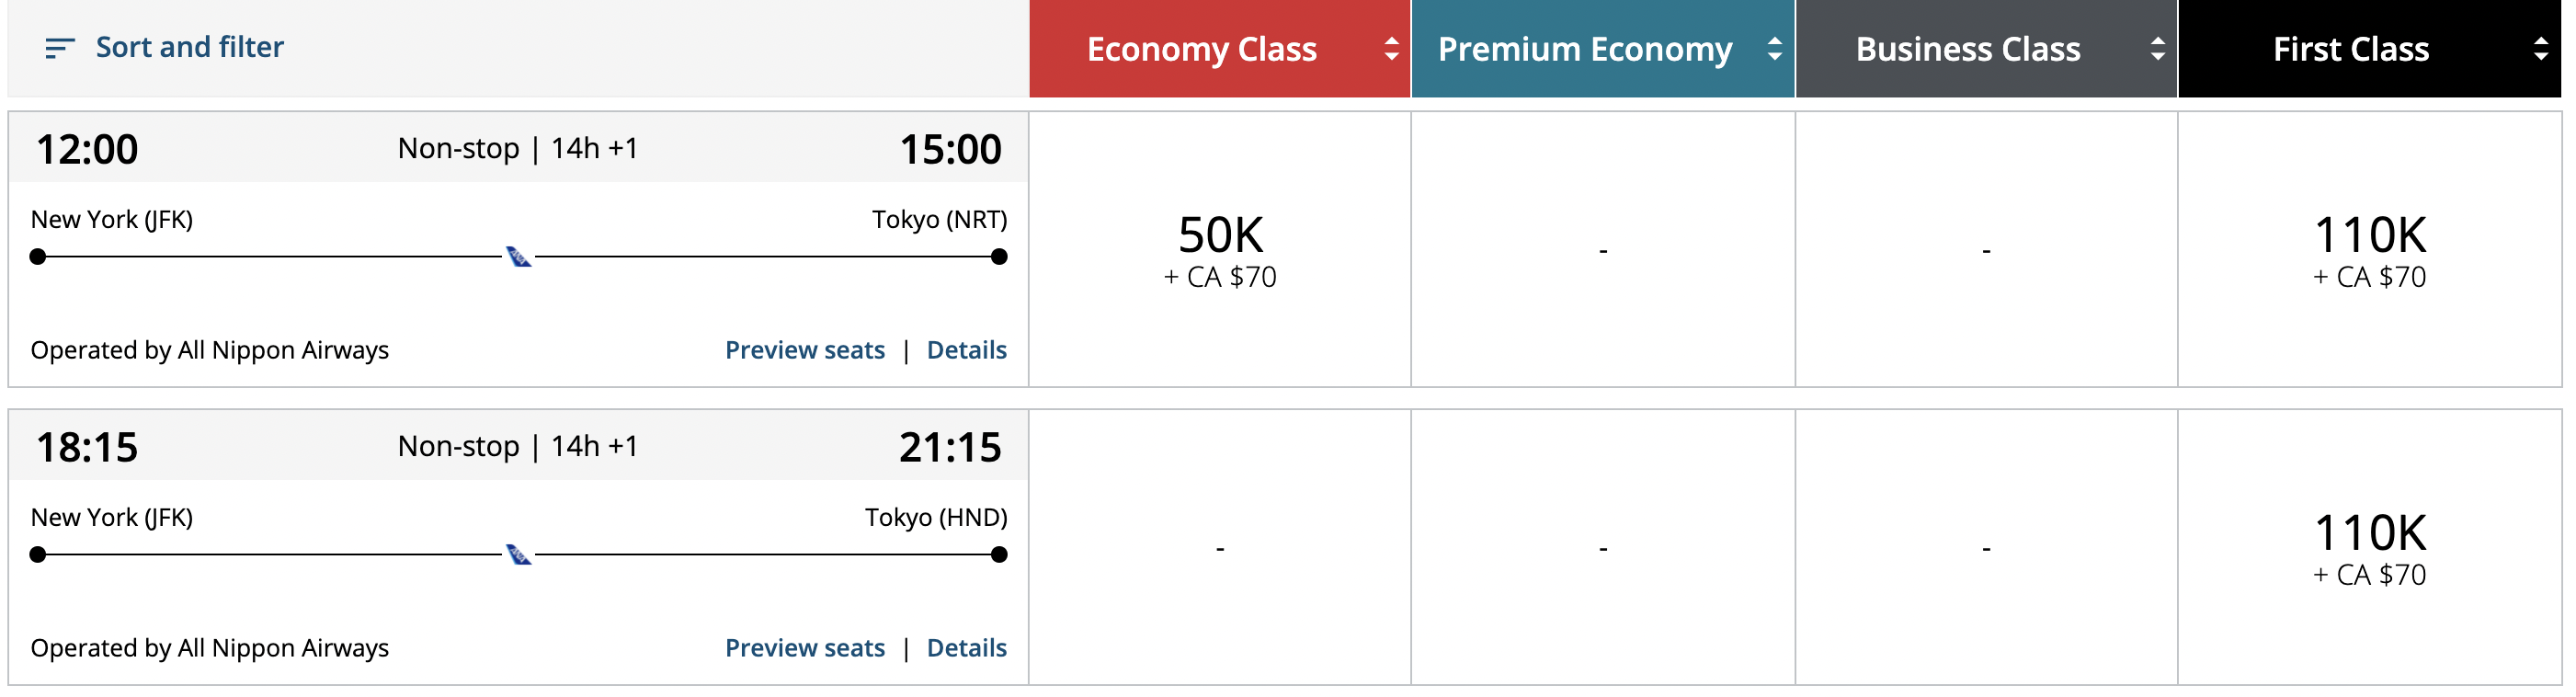Click ANA airline icon on 12:00 flight
Viewport: 2576px width, 697px height.
(x=518, y=257)
